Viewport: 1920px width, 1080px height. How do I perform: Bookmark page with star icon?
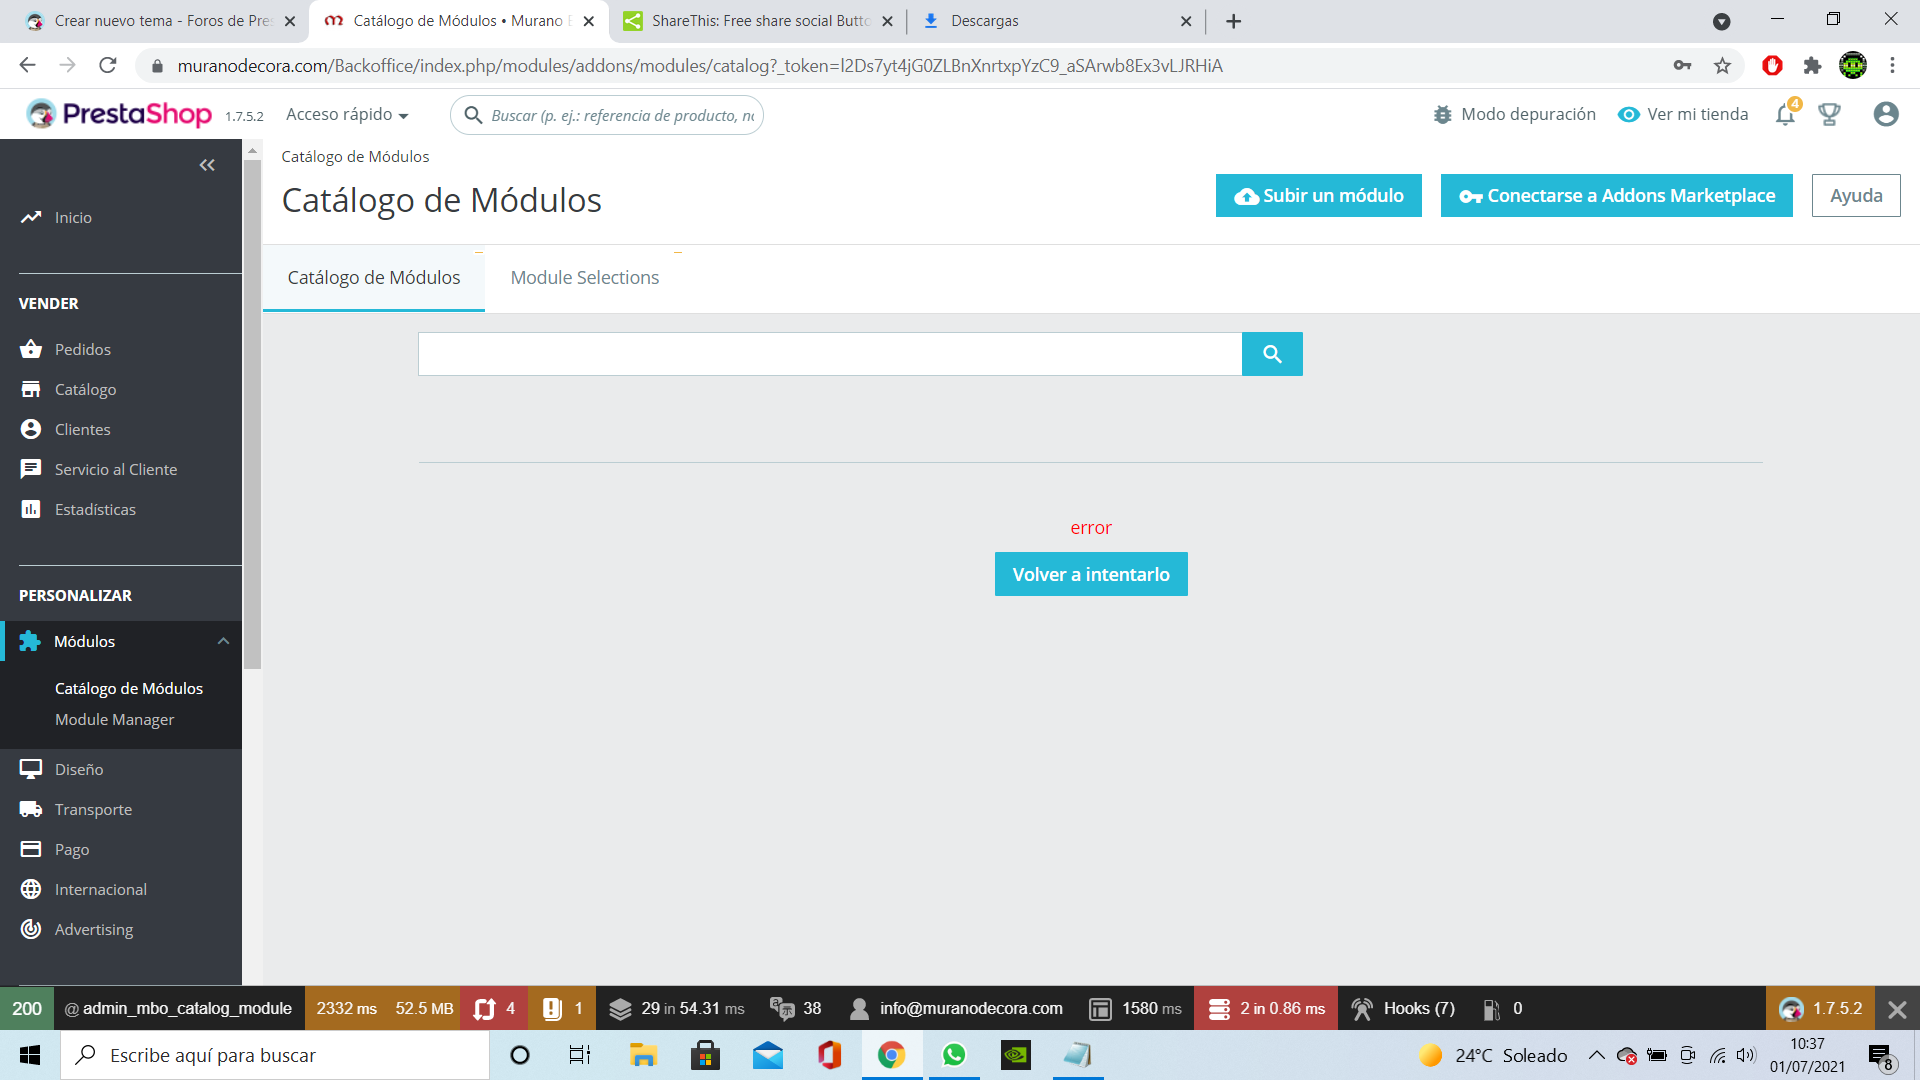[1722, 66]
